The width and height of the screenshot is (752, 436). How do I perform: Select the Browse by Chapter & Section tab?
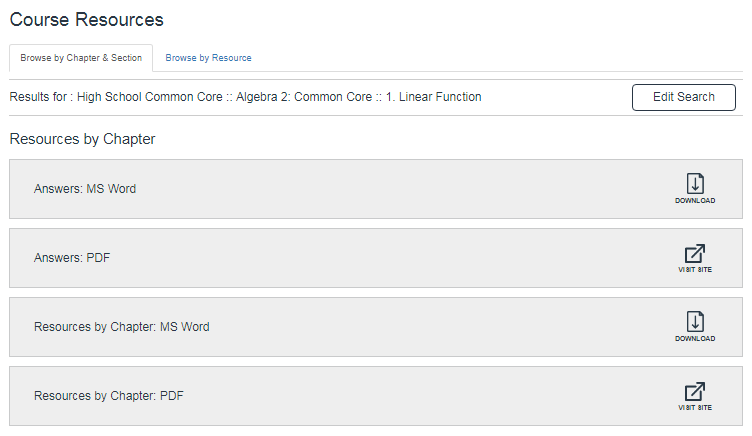(x=81, y=58)
